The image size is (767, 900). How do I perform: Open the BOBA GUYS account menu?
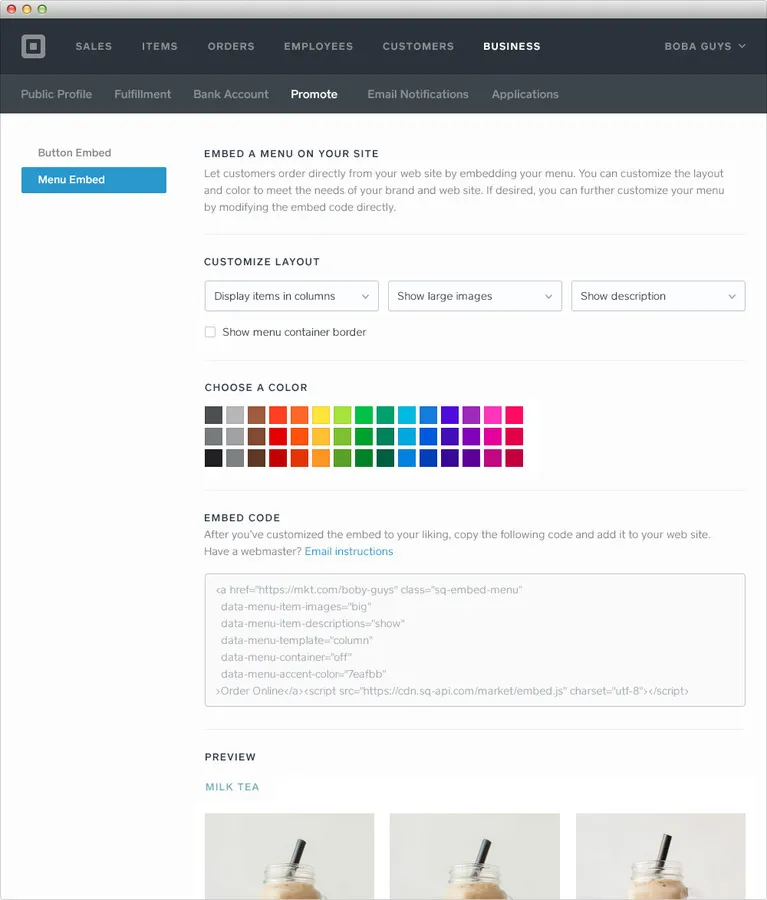704,46
